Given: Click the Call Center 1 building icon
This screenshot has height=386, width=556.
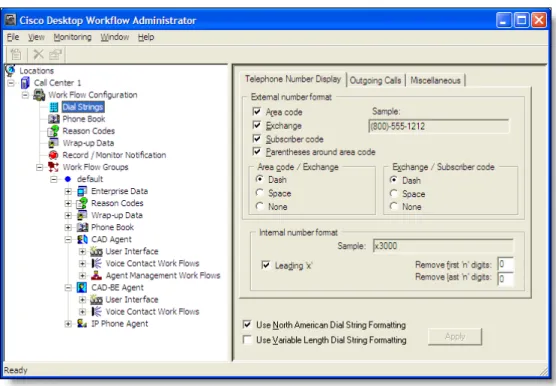Looking at the screenshot, I should [25, 83].
